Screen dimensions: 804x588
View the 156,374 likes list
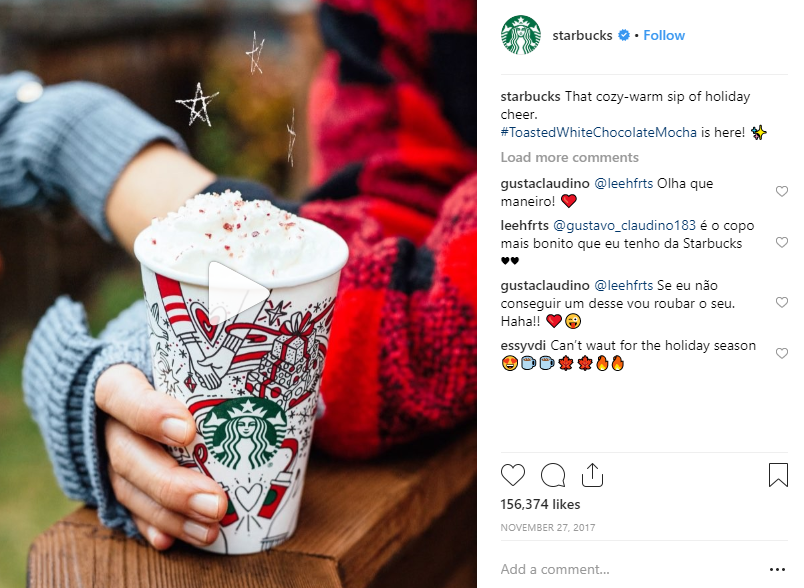tap(540, 504)
